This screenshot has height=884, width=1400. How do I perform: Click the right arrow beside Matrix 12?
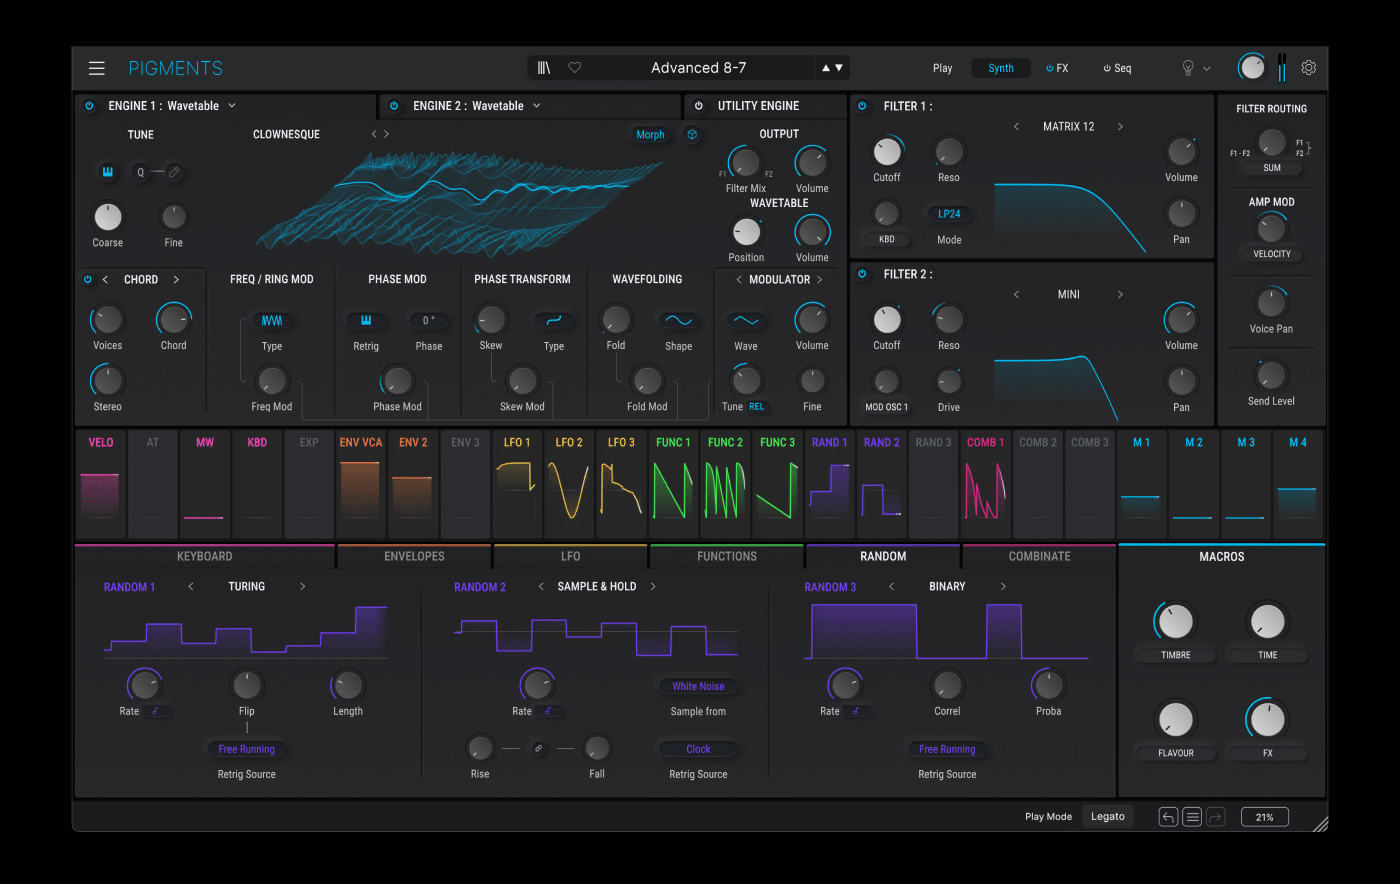pyautogui.click(x=1119, y=126)
